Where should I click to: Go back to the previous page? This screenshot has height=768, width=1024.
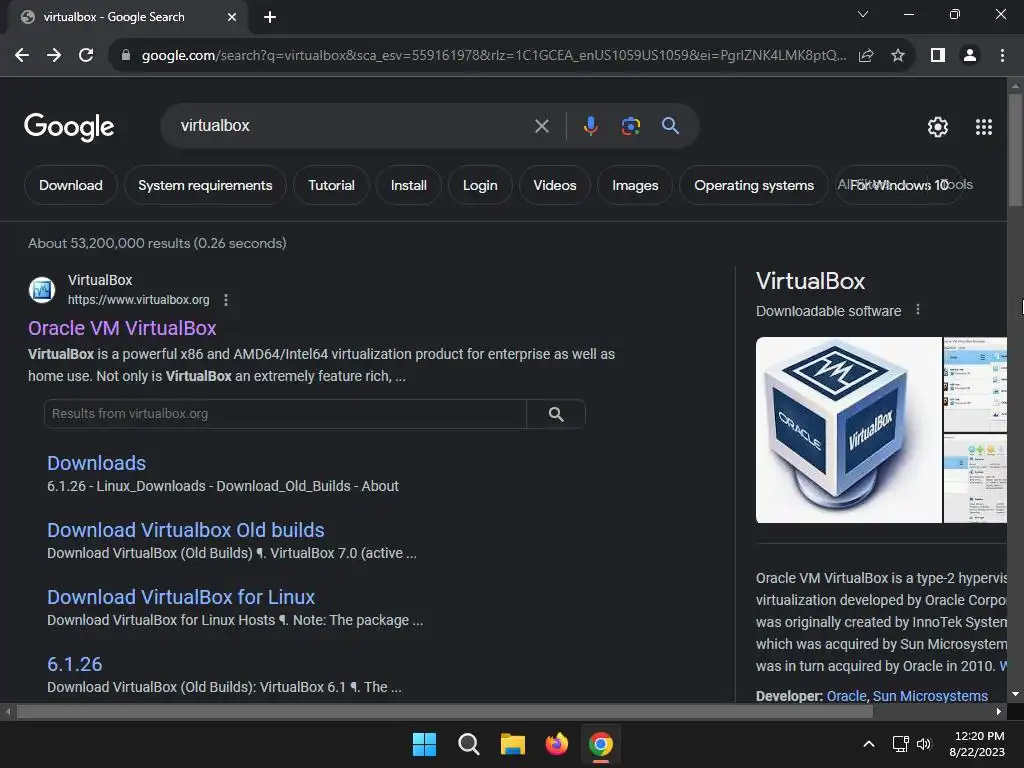coord(22,56)
